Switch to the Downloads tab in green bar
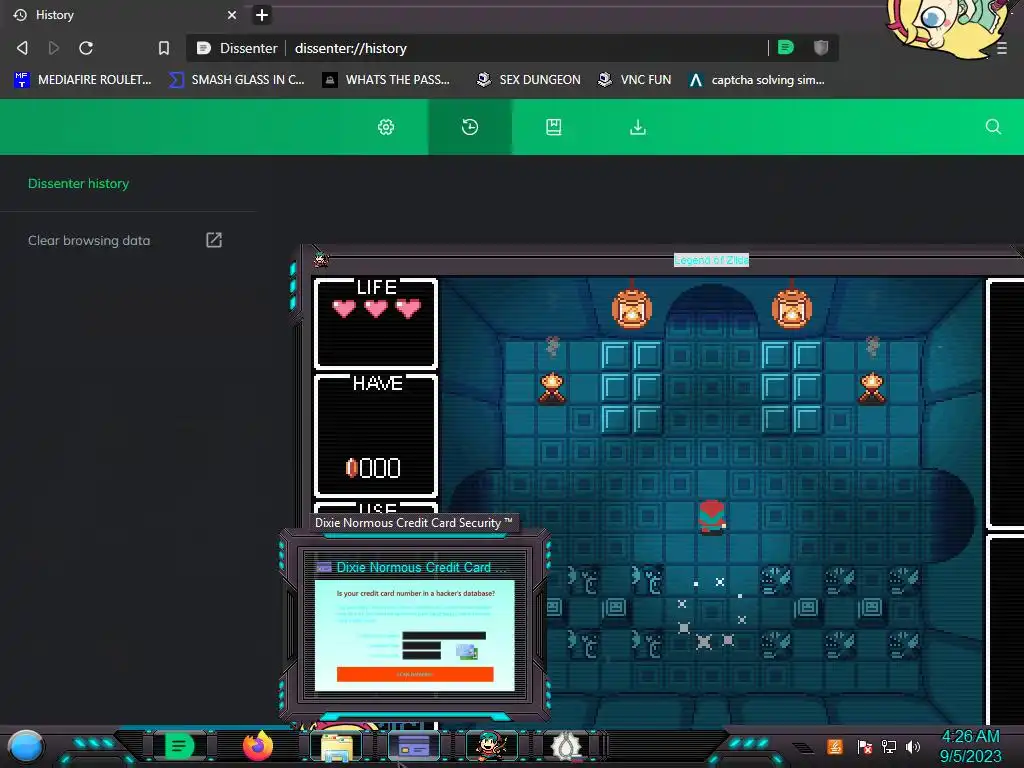 [637, 127]
